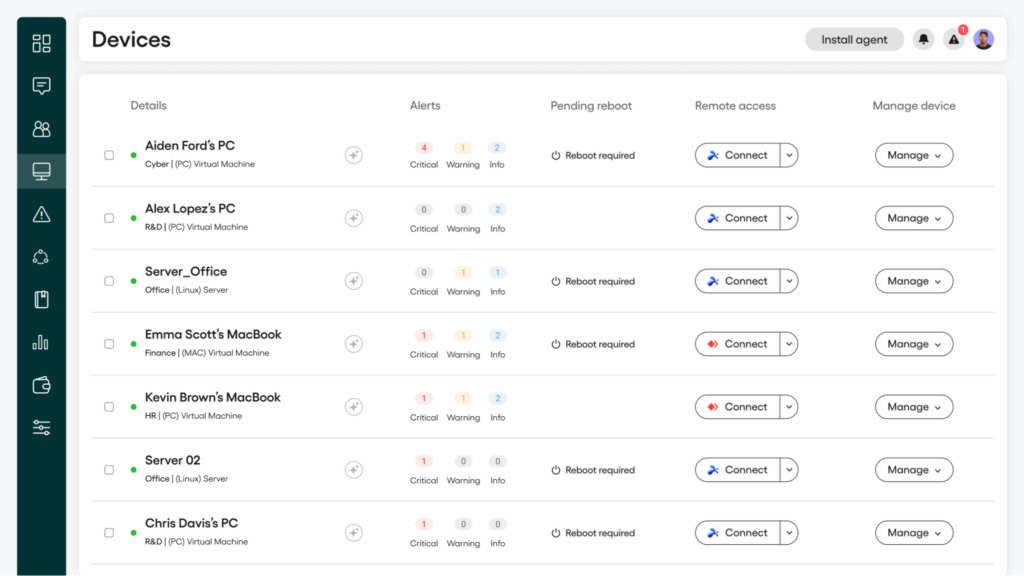Open the Aiden Ford's PC device name
The image size is (1024, 576).
point(189,146)
